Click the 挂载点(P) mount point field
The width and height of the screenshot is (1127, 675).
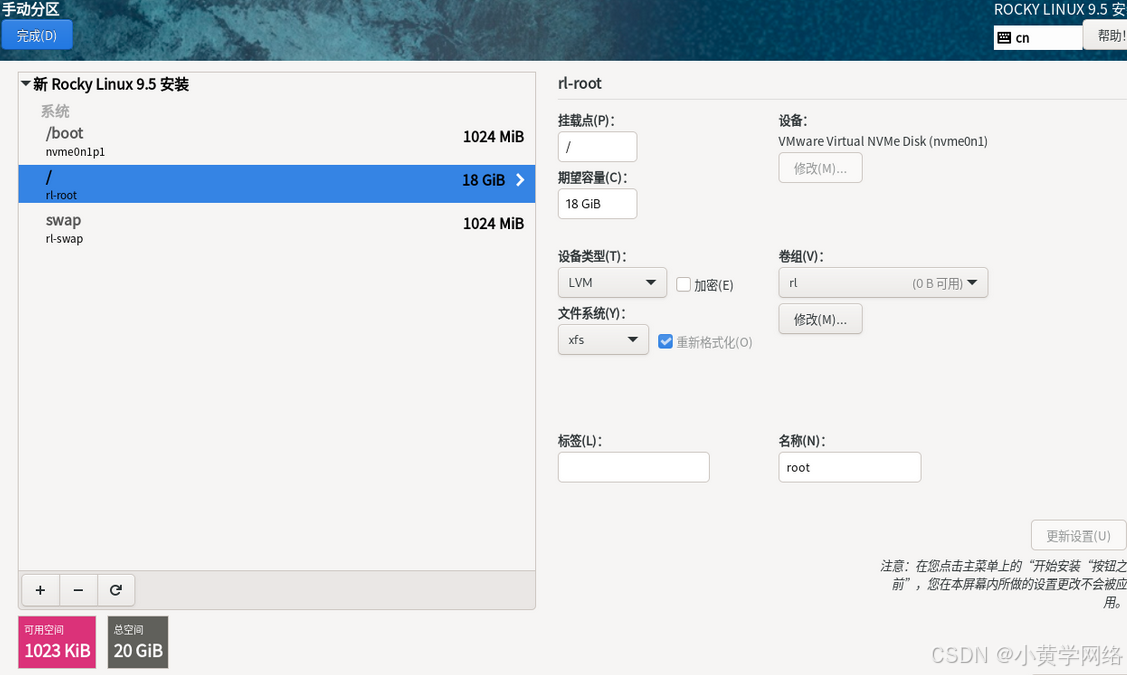597,147
